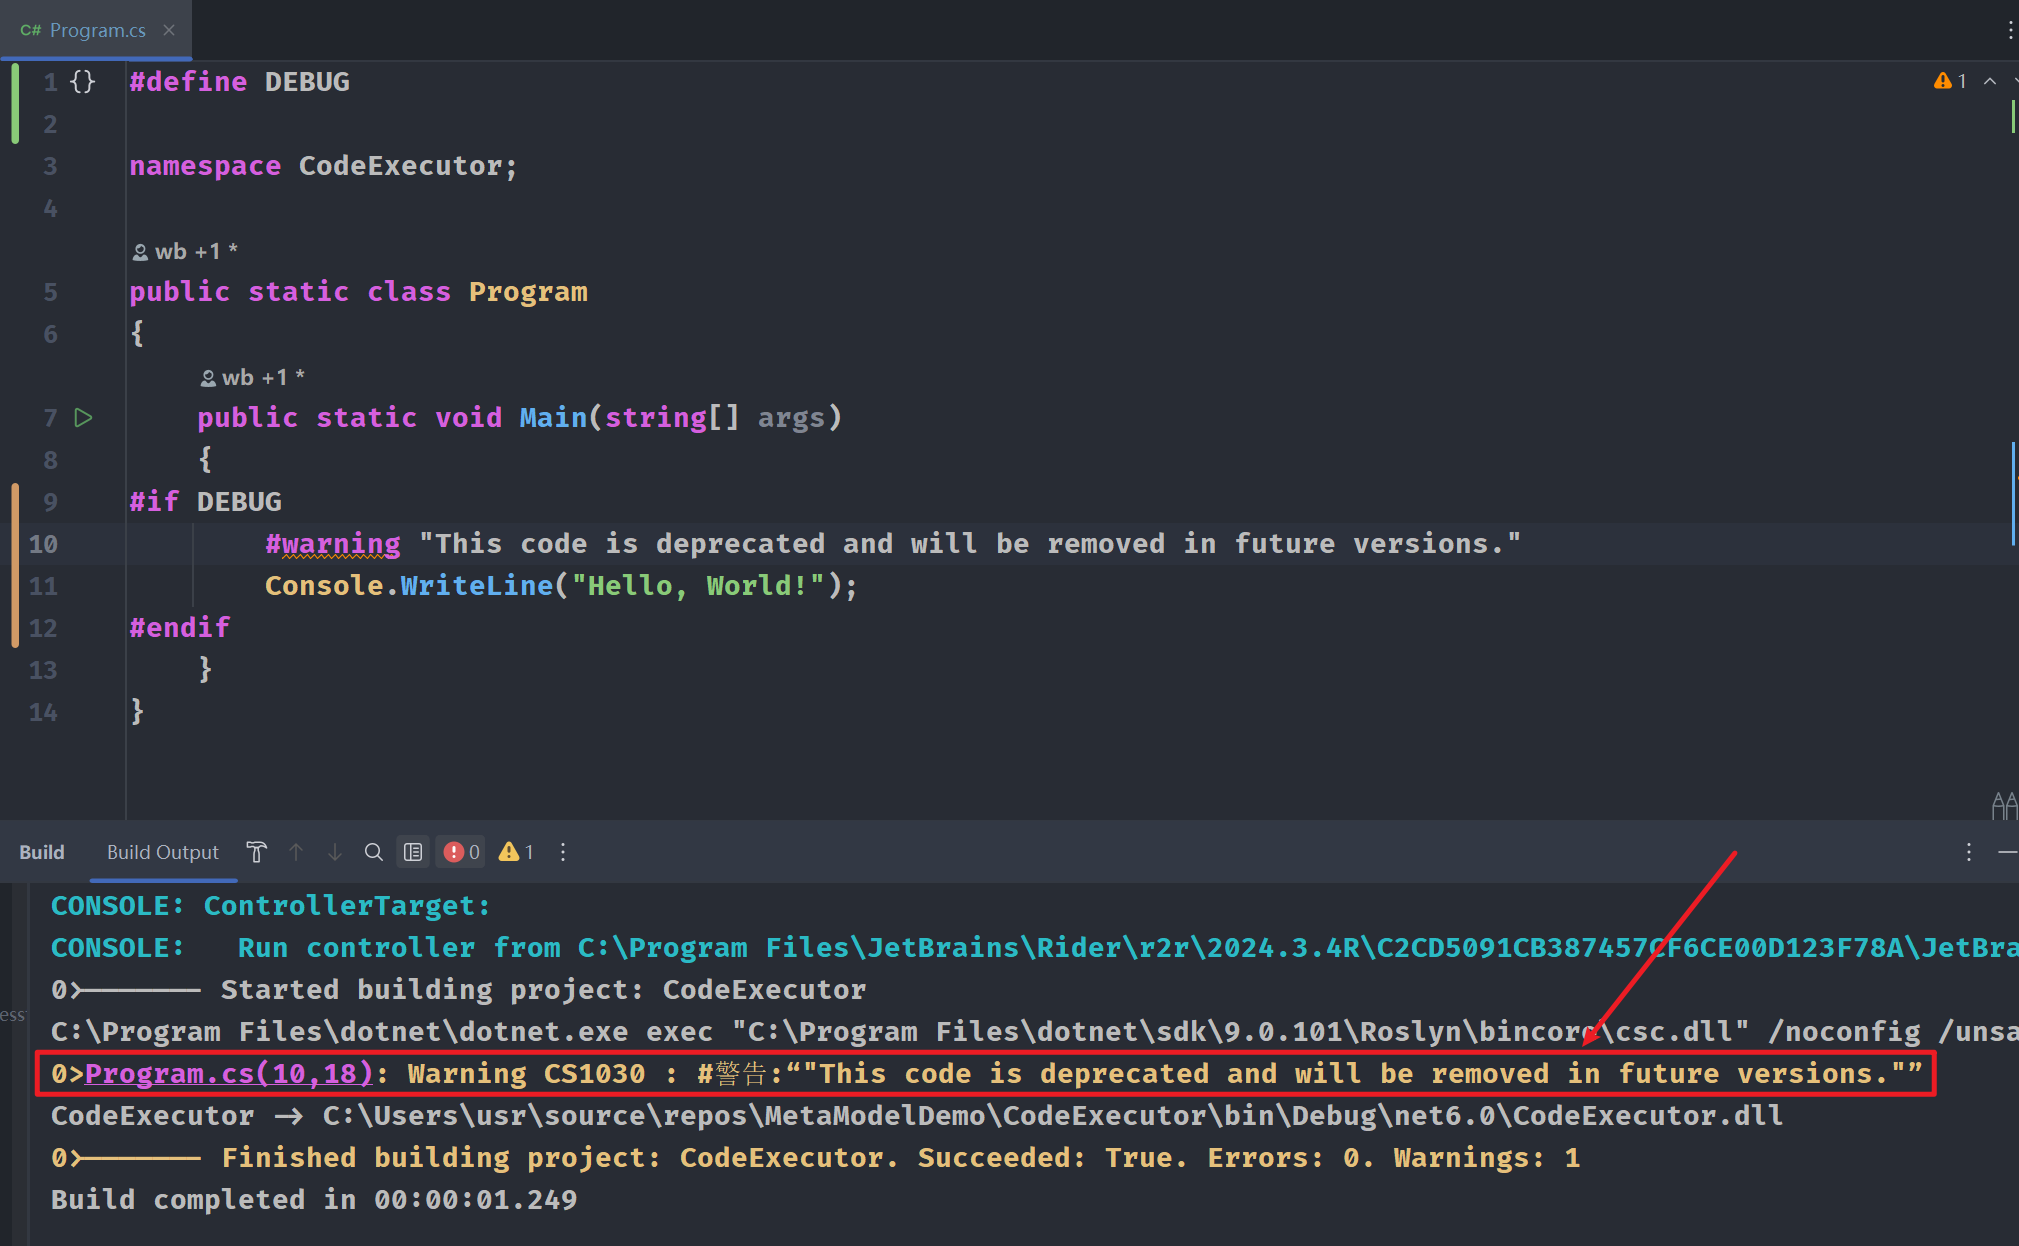Click previous occurrence up arrow in Build toolbar
The width and height of the screenshot is (2019, 1246).
coord(296,852)
